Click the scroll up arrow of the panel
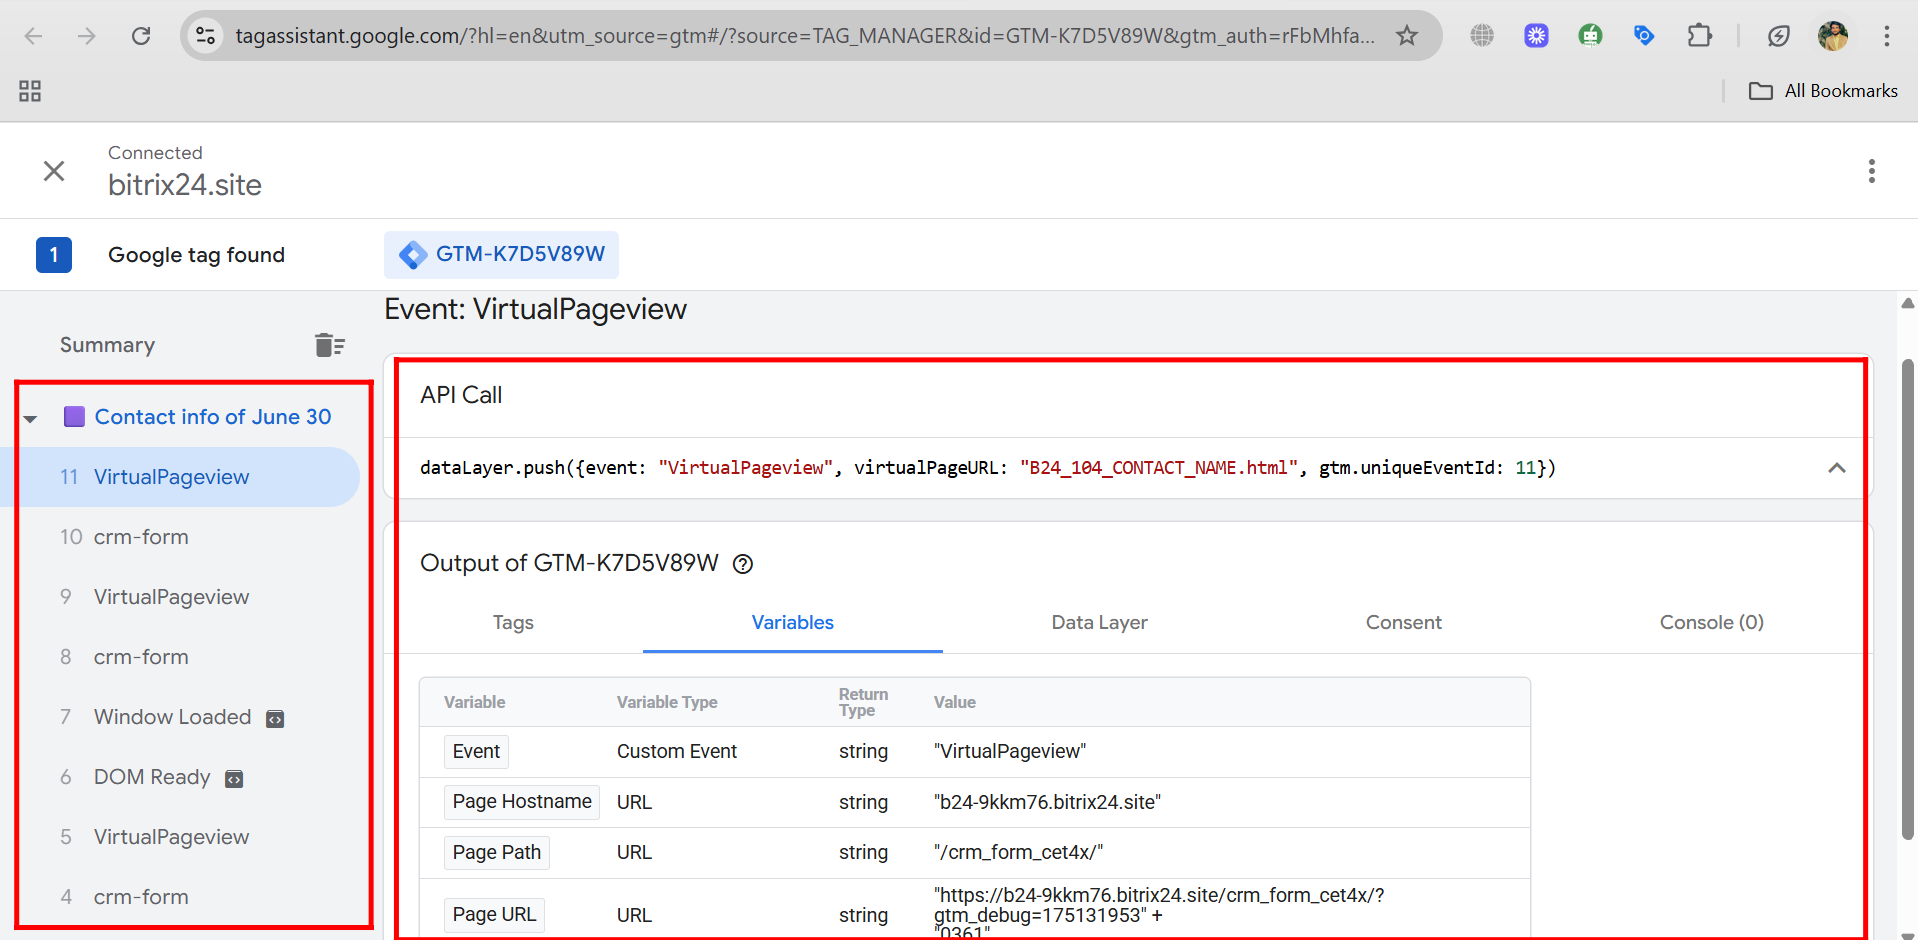1918x940 pixels. [x=1908, y=303]
